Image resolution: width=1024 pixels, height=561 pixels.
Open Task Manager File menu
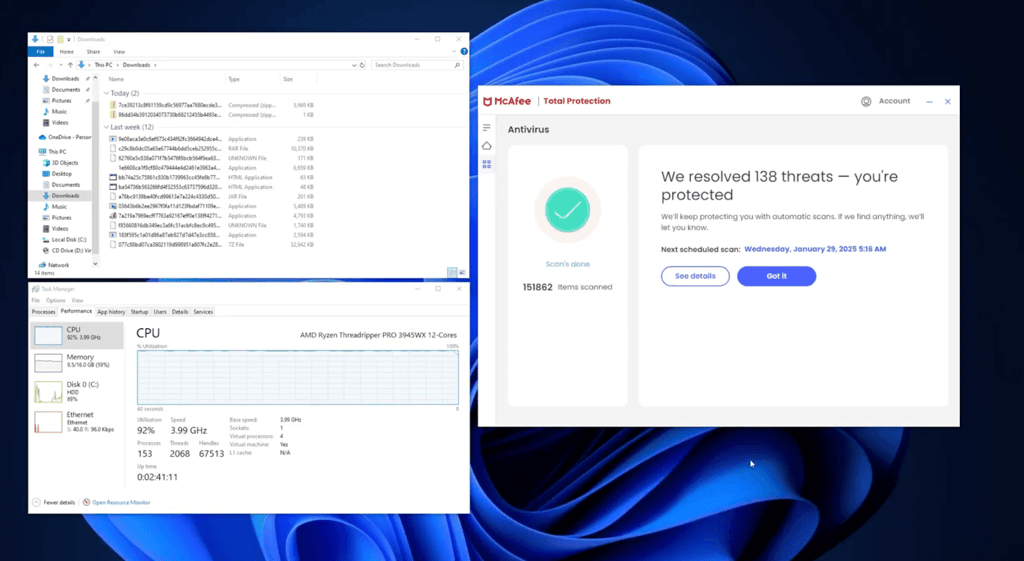click(36, 300)
